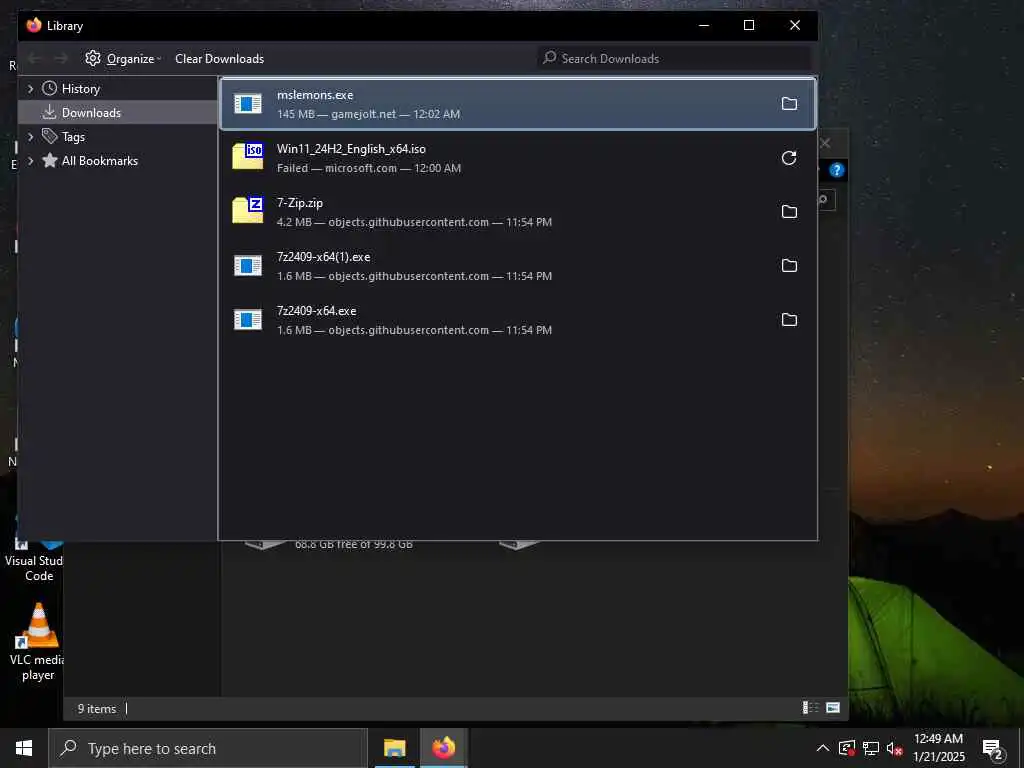The height and width of the screenshot is (768, 1024).
Task: Go back with the Library back arrow
Action: click(35, 59)
